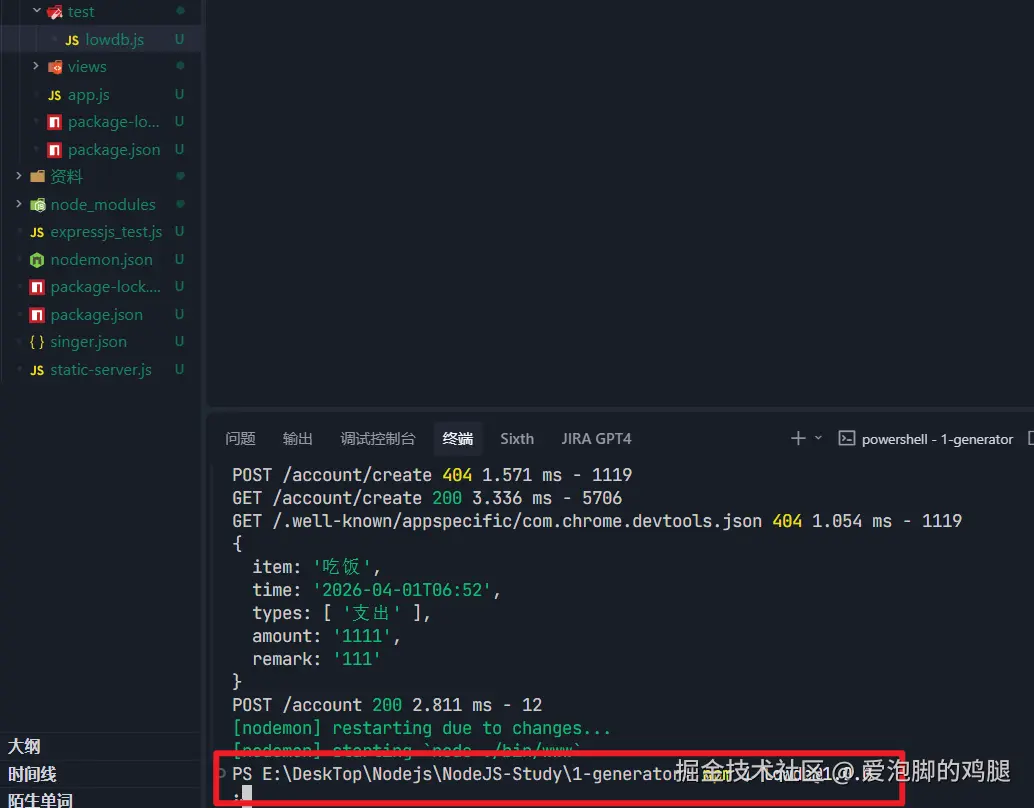Screen dimensions: 1034x808
Task: Open the terminal launch profile dropdown arrow
Action: pyautogui.click(x=818, y=438)
